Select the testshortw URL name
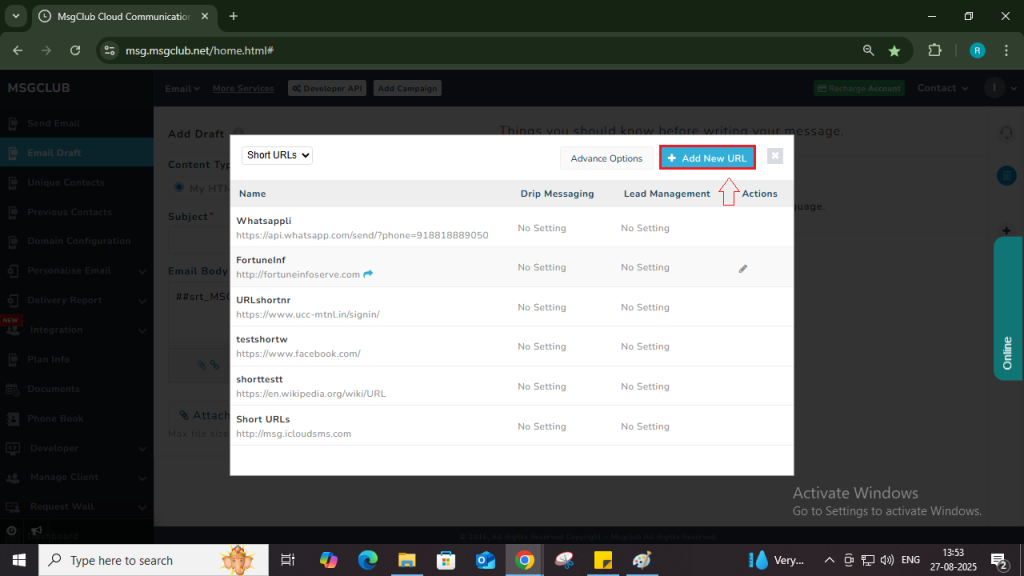This screenshot has height=576, width=1024. [262, 339]
